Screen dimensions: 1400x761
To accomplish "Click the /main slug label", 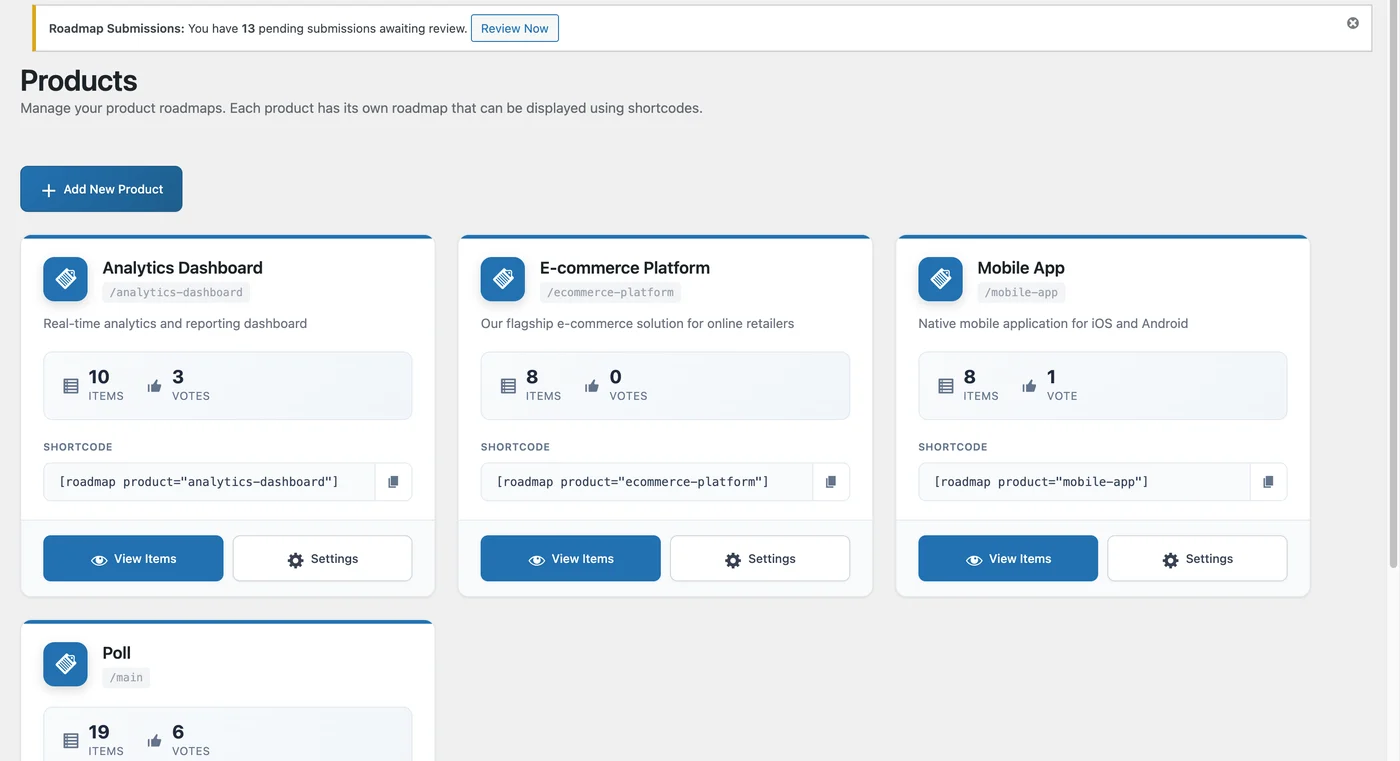I will pos(126,678).
